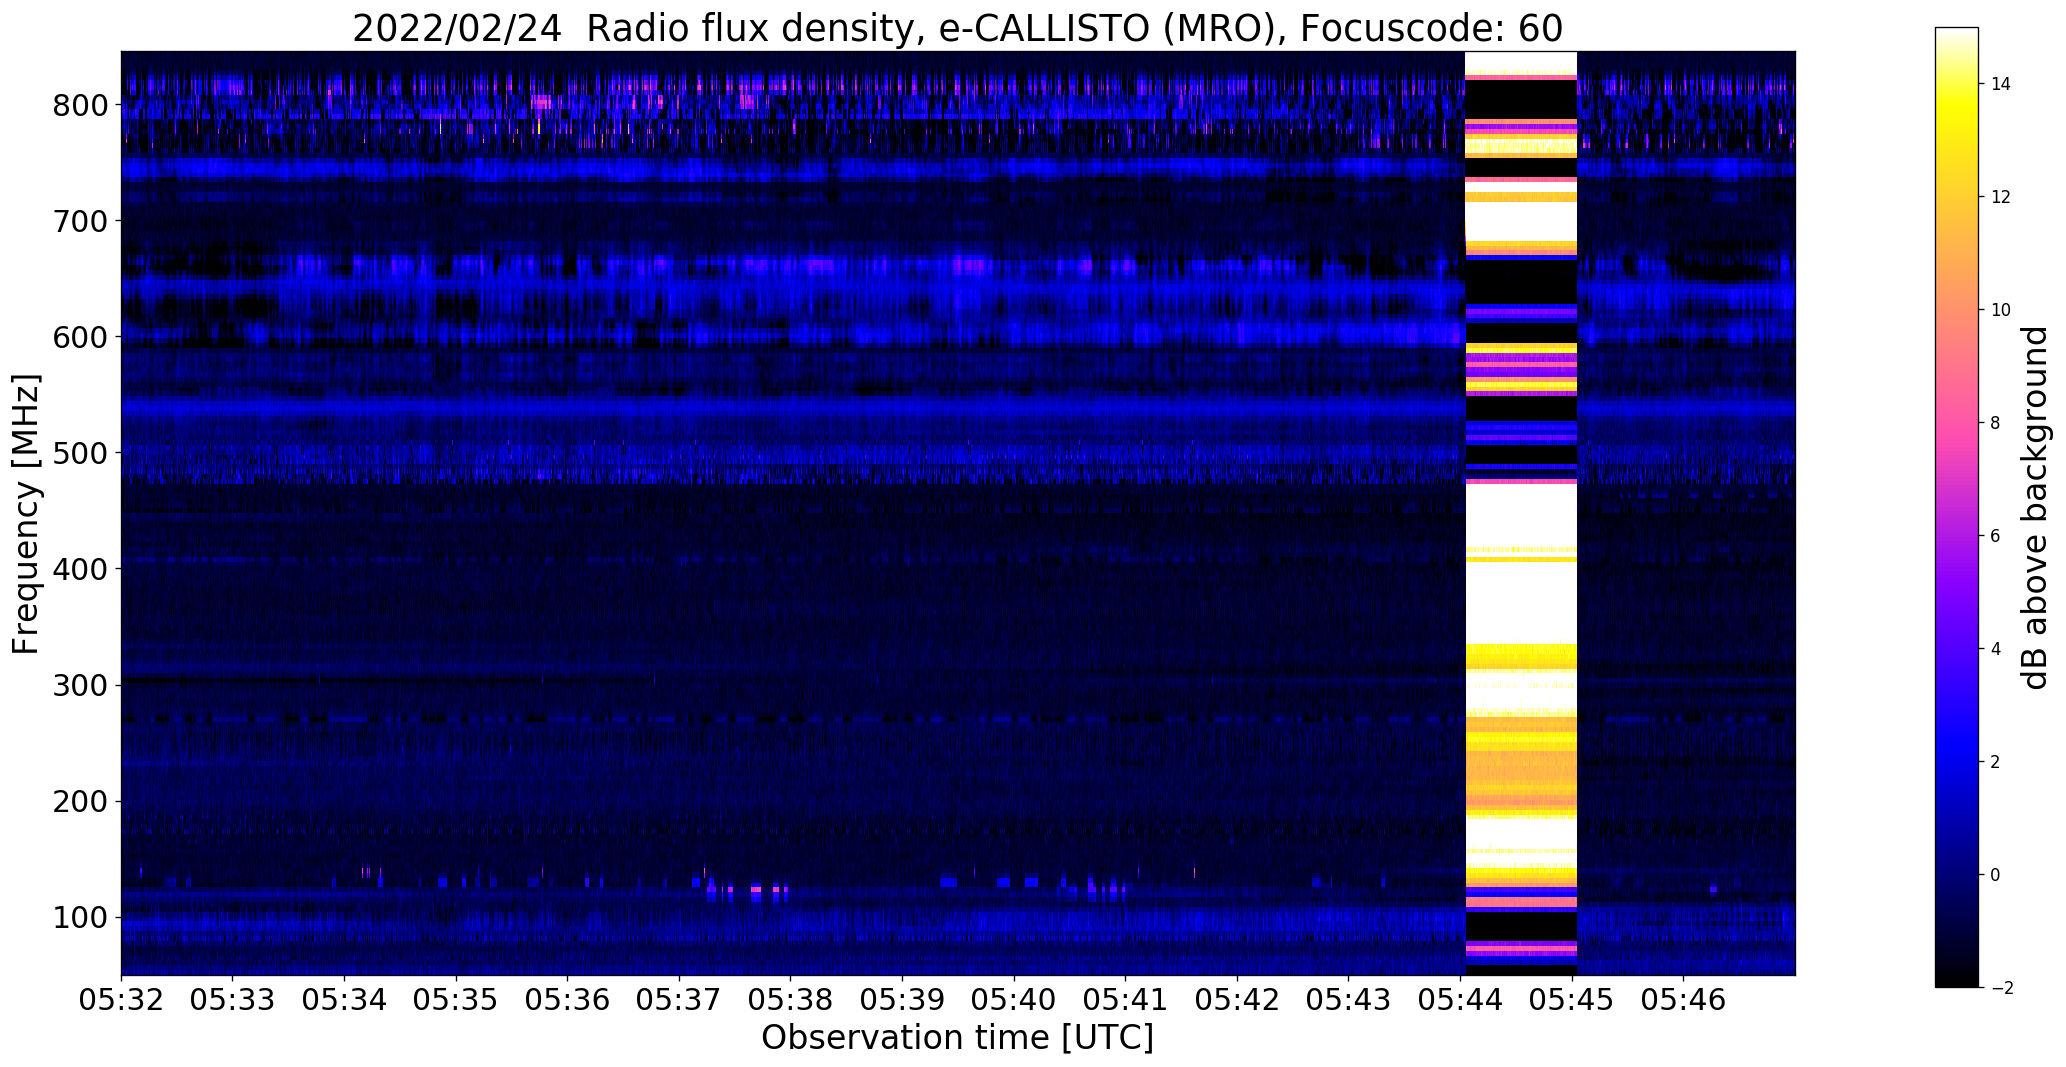2066x1067 pixels.
Task: Click the 500 frequency tick label
Action: (x=82, y=453)
